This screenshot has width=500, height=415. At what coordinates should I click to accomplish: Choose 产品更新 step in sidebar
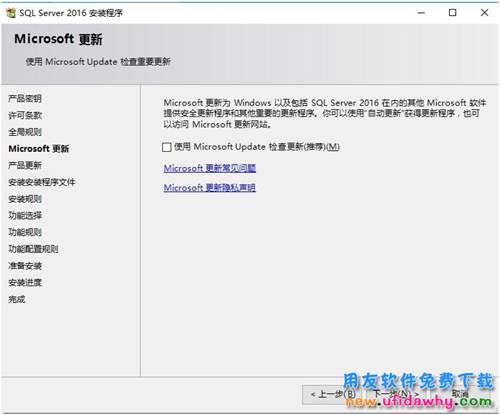(x=25, y=165)
